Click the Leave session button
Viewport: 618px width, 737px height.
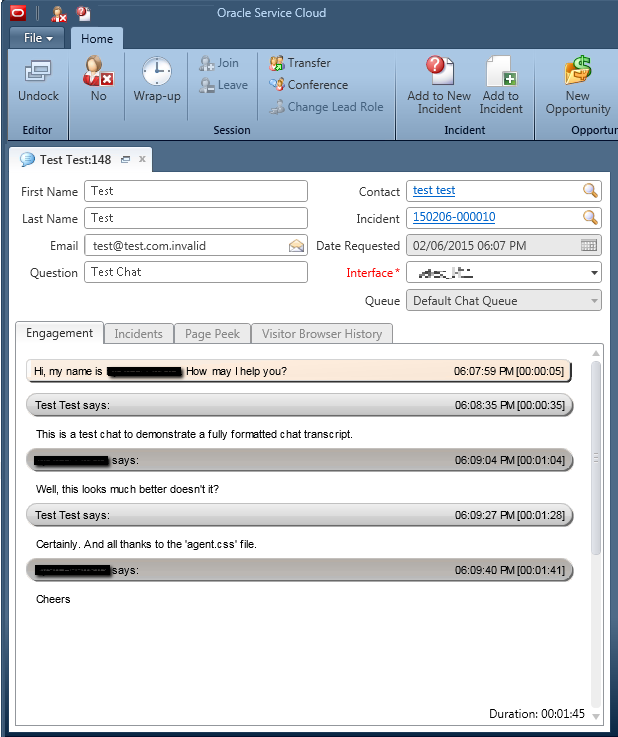(223, 85)
